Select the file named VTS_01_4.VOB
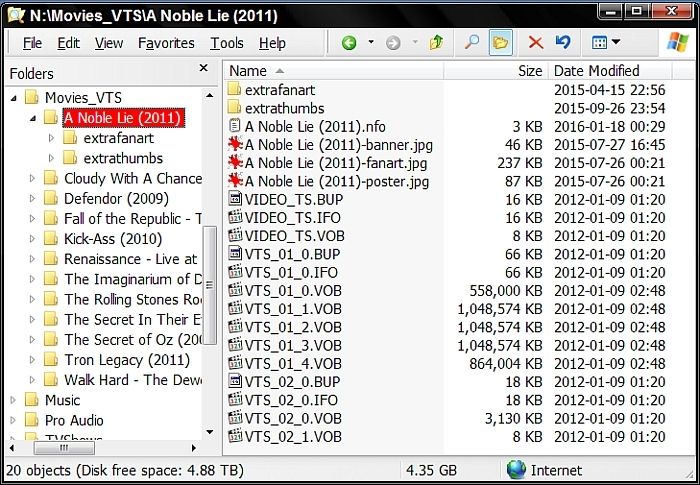The width and height of the screenshot is (700, 485). click(293, 364)
